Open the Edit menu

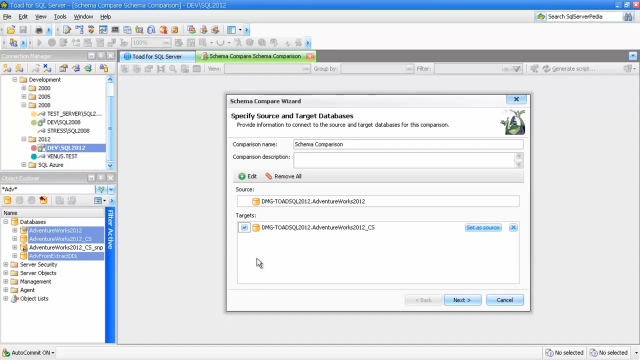tap(23, 17)
